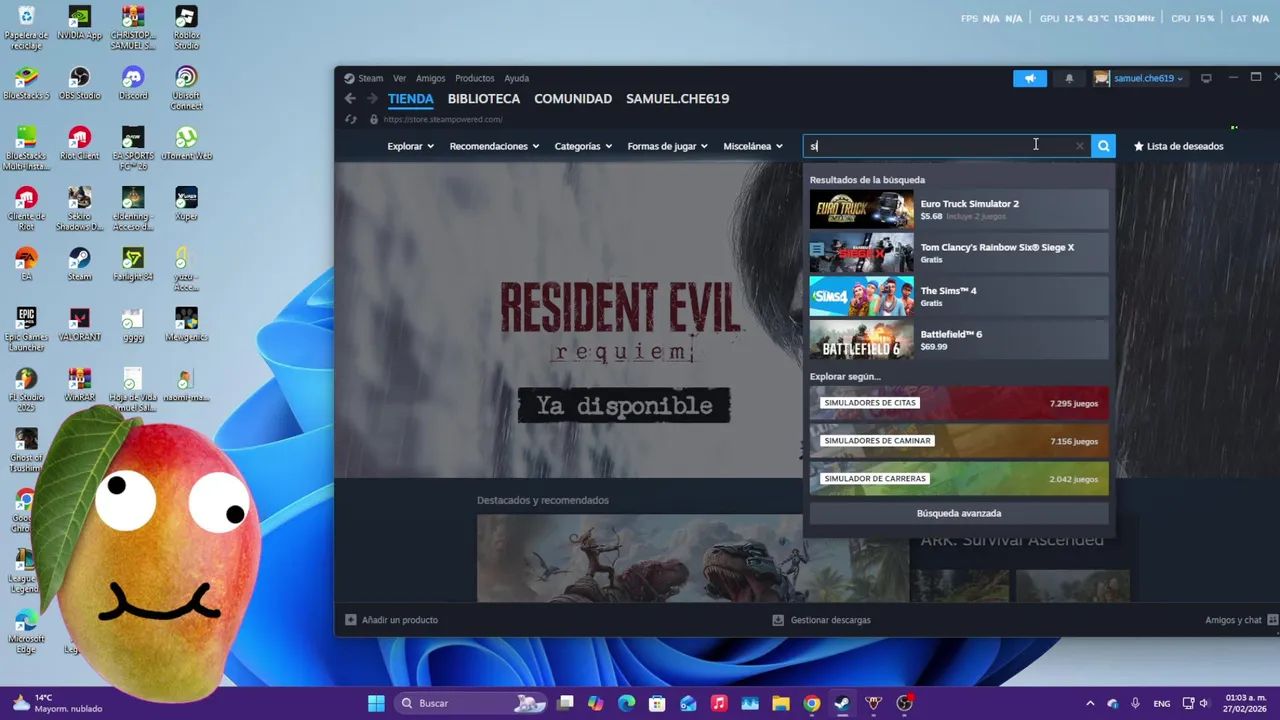Open Google Chrome from the taskbar
Screen dimensions: 1280x720
pos(812,703)
